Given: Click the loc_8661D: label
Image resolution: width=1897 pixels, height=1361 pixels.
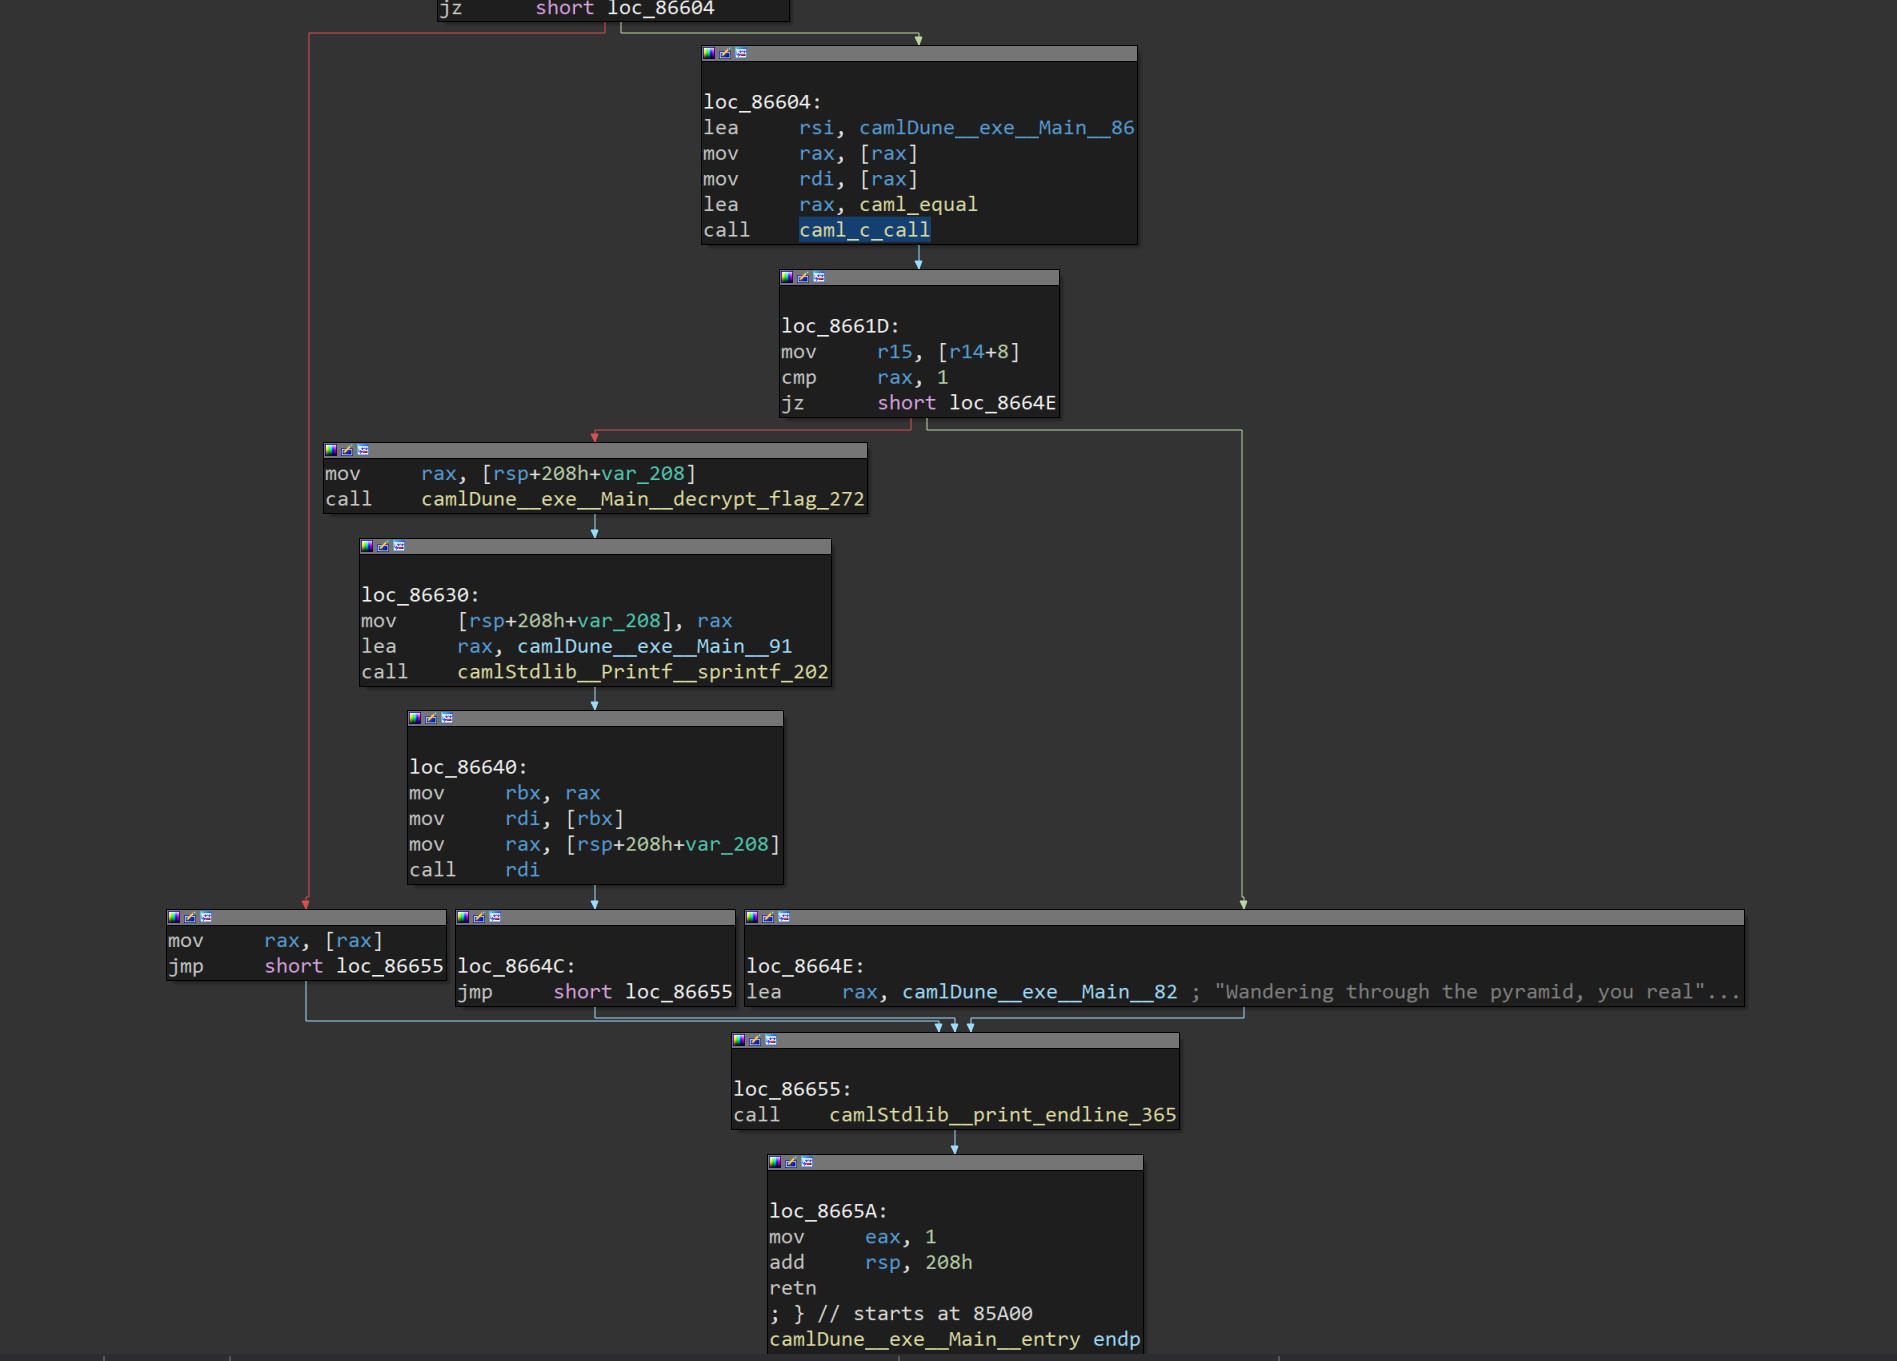Looking at the screenshot, I should click(840, 326).
